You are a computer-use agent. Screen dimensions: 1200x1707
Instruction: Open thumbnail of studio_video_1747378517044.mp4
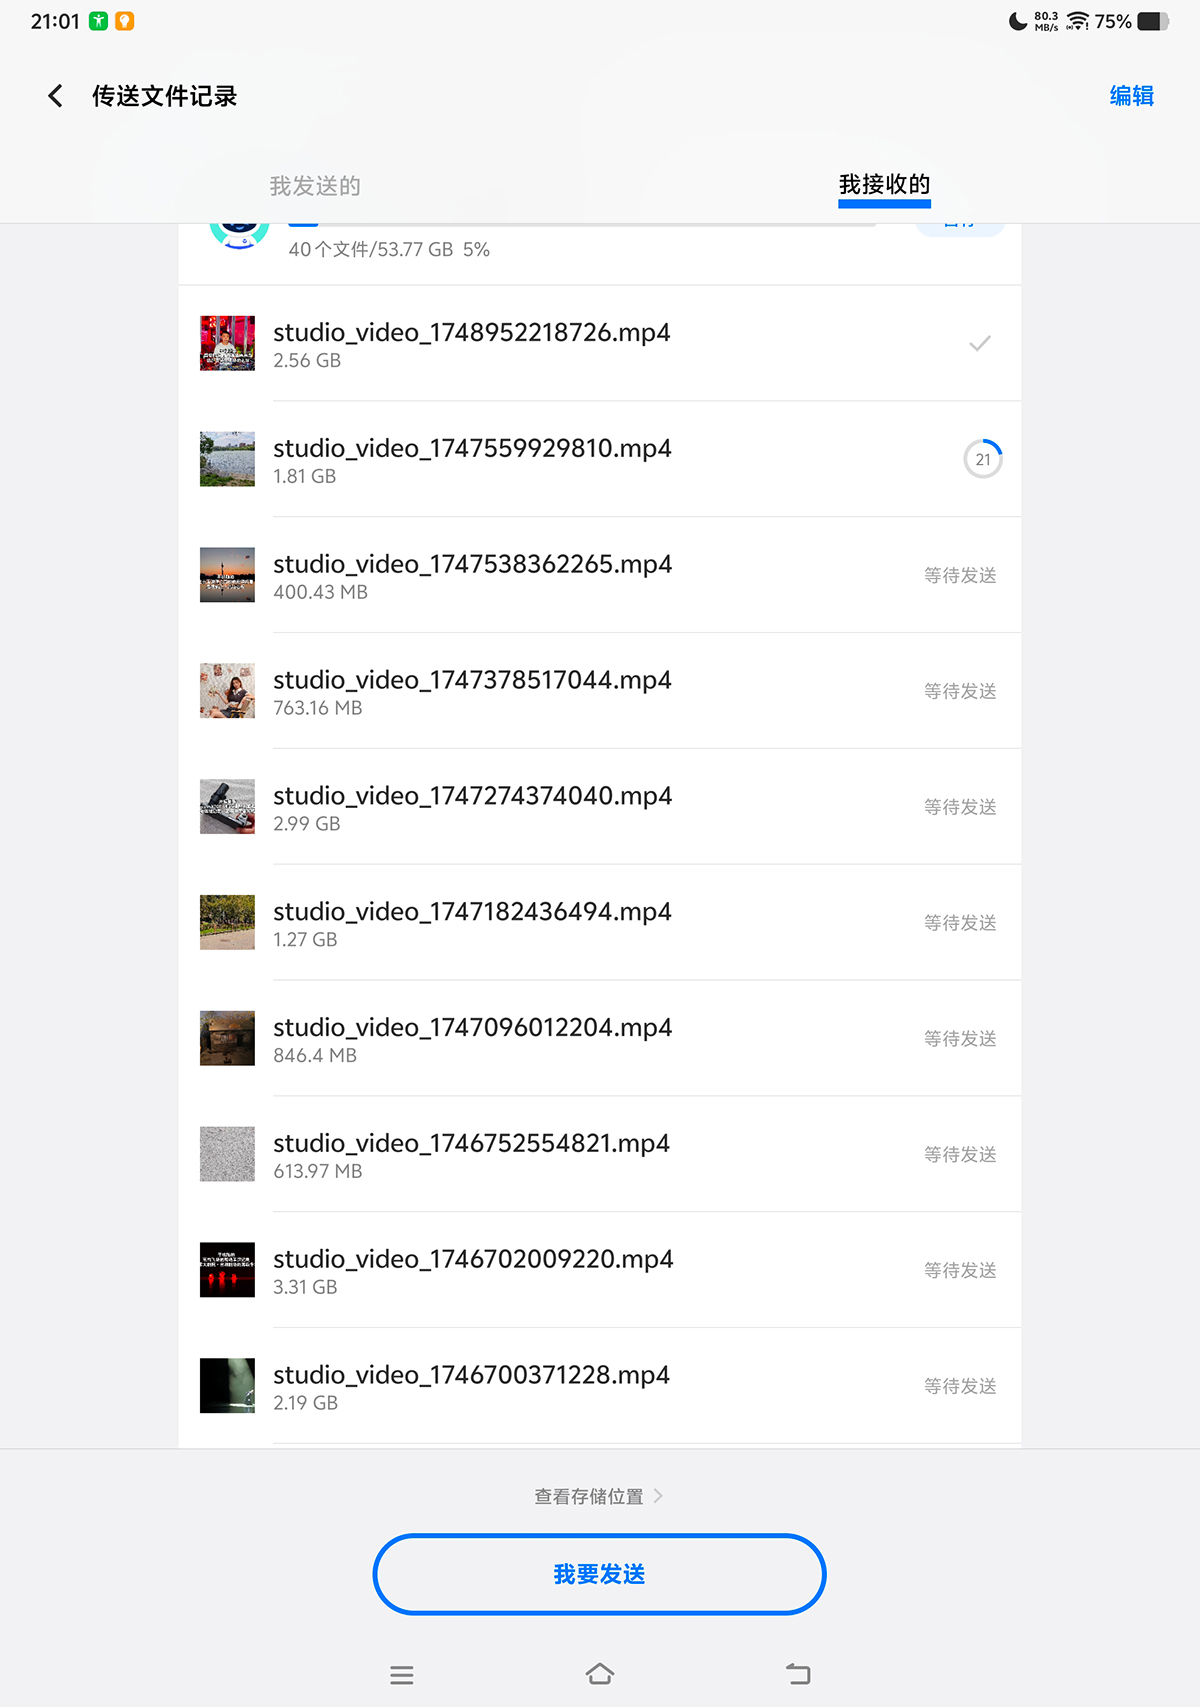coord(227,691)
